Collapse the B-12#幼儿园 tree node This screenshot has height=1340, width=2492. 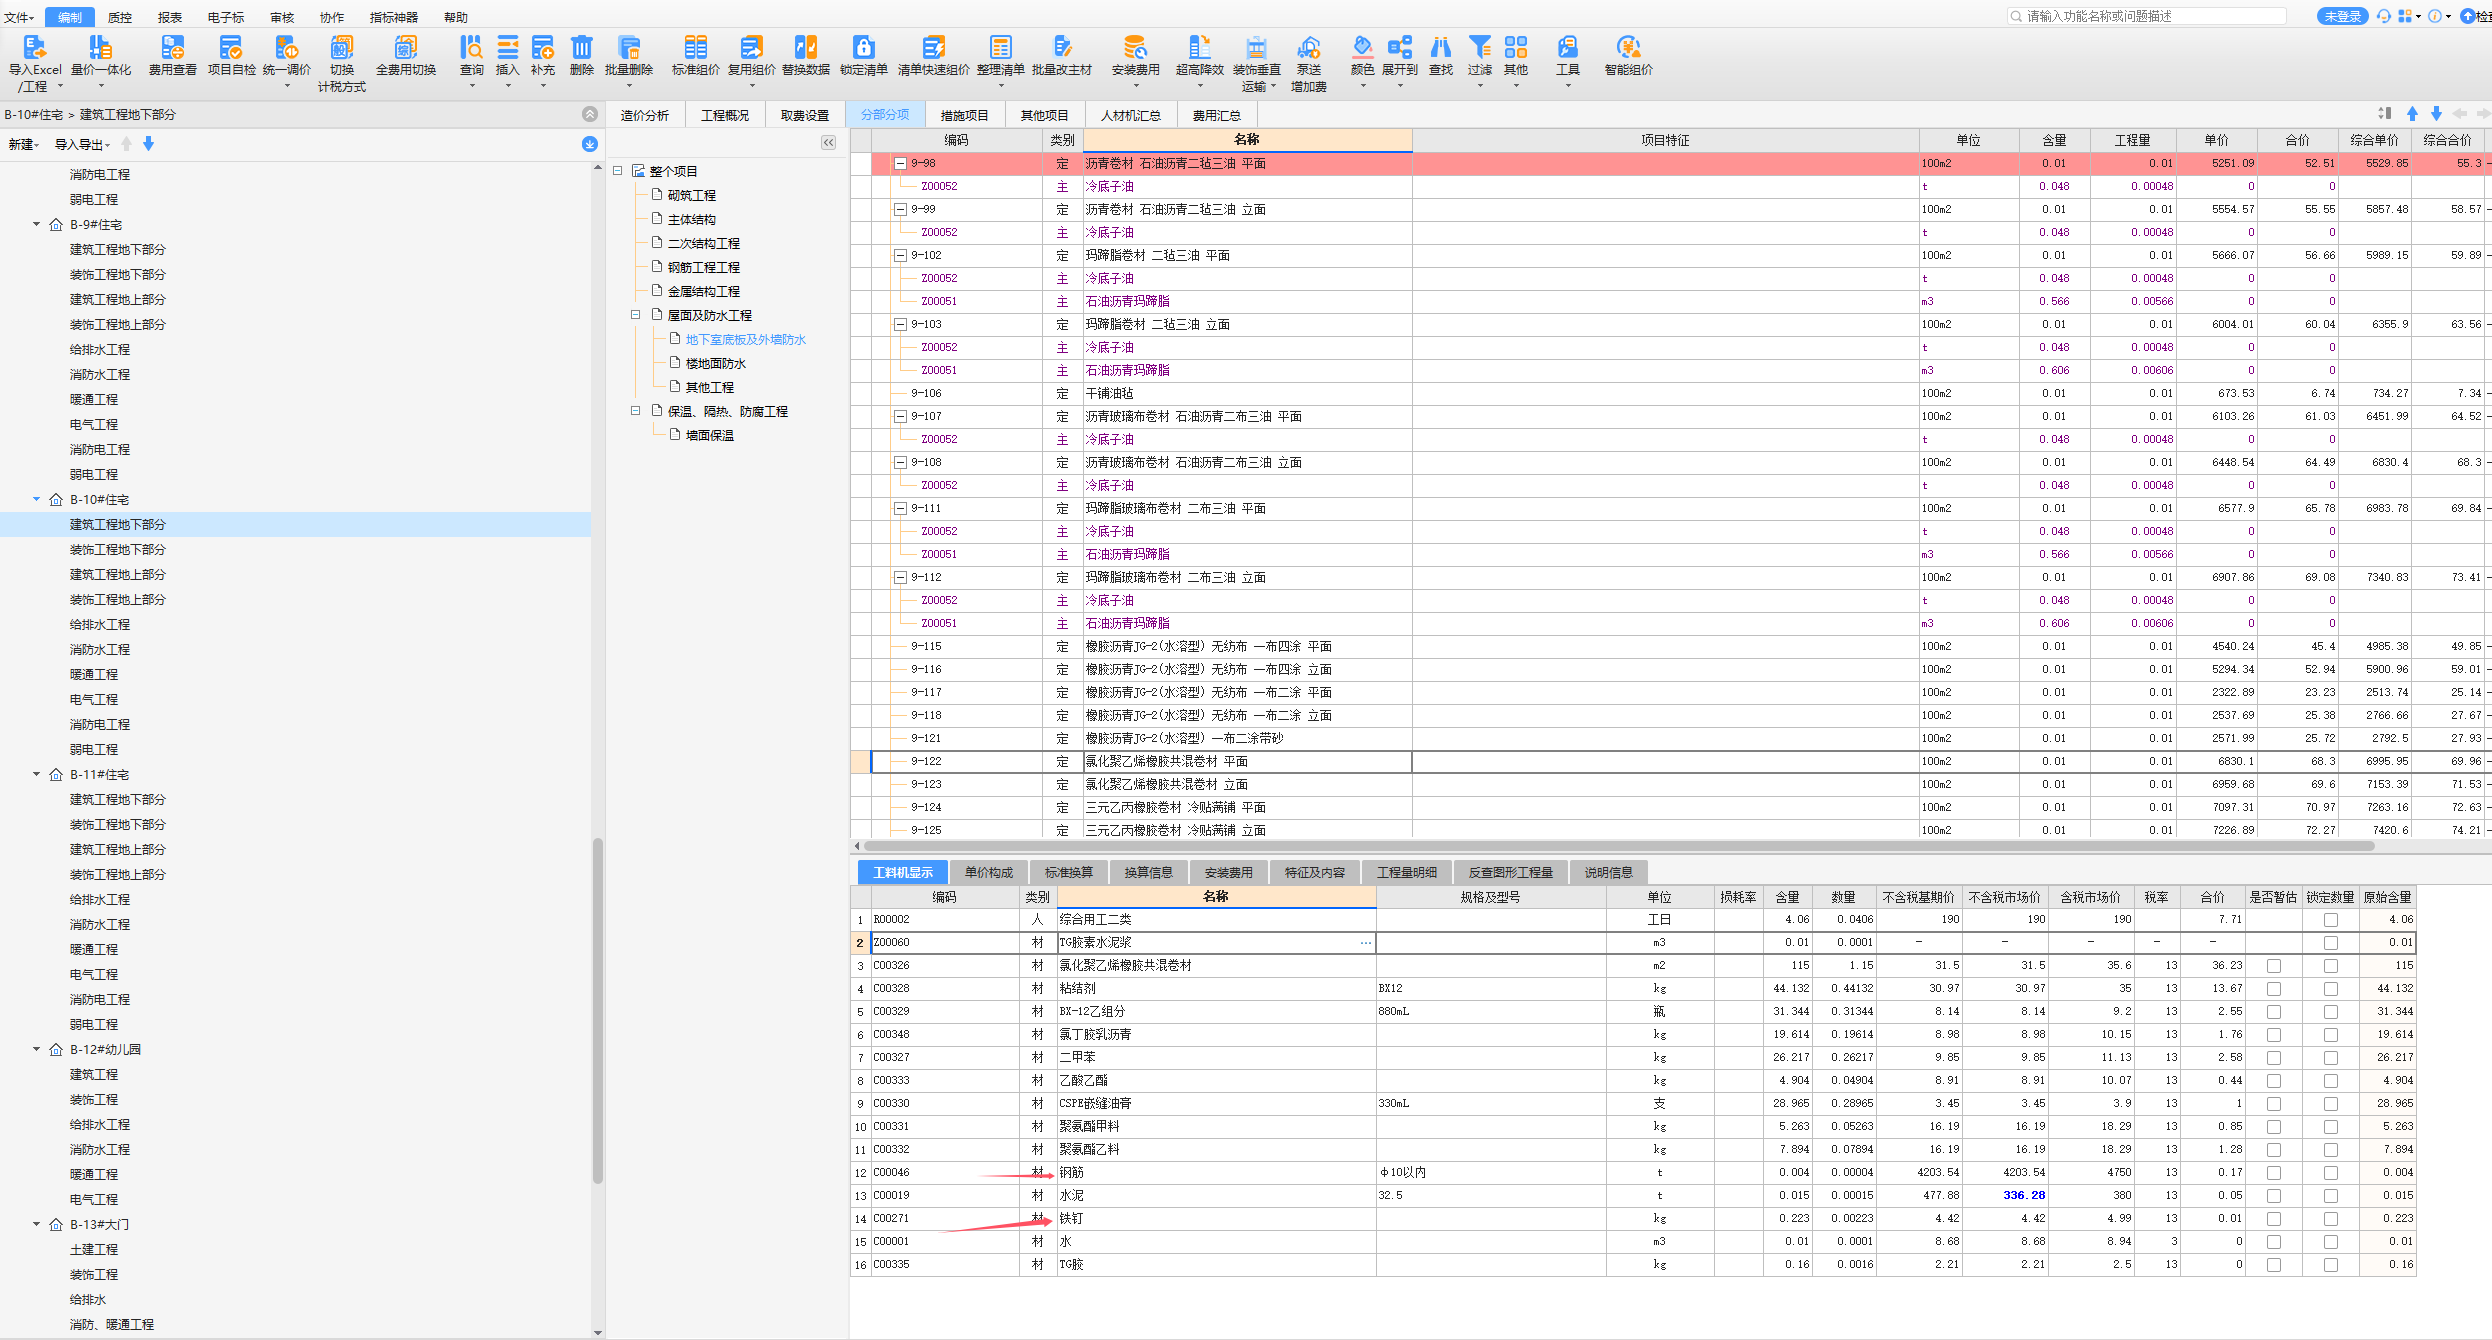click(37, 1049)
